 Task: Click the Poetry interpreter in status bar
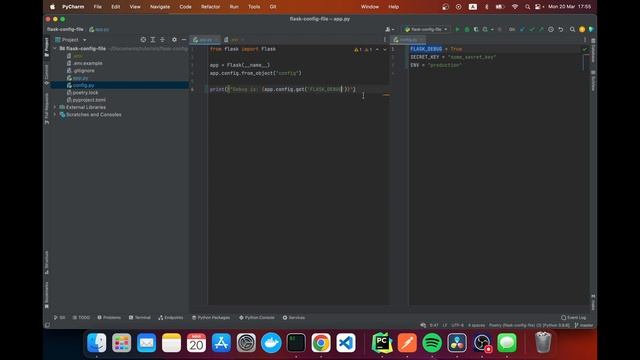[x=529, y=325]
